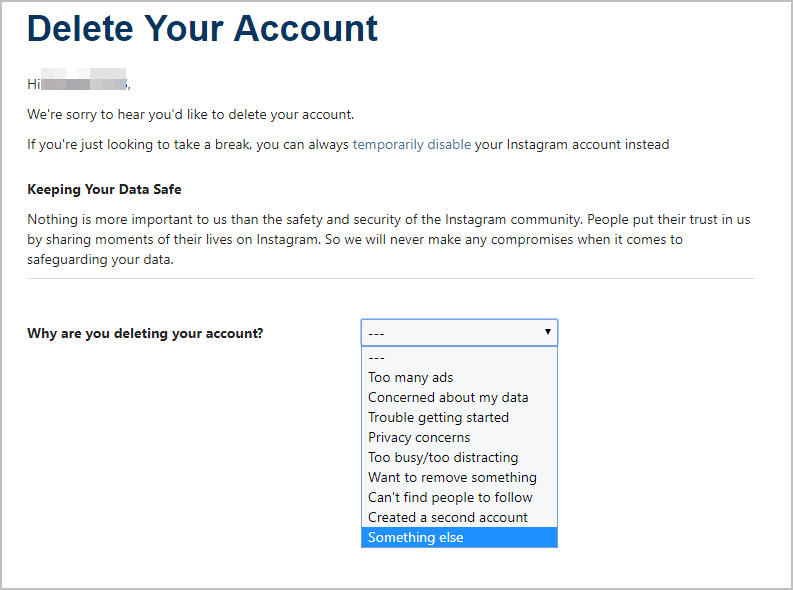Select 'Concerned about my data' reason
Screen dimensions: 793x590
459,397
